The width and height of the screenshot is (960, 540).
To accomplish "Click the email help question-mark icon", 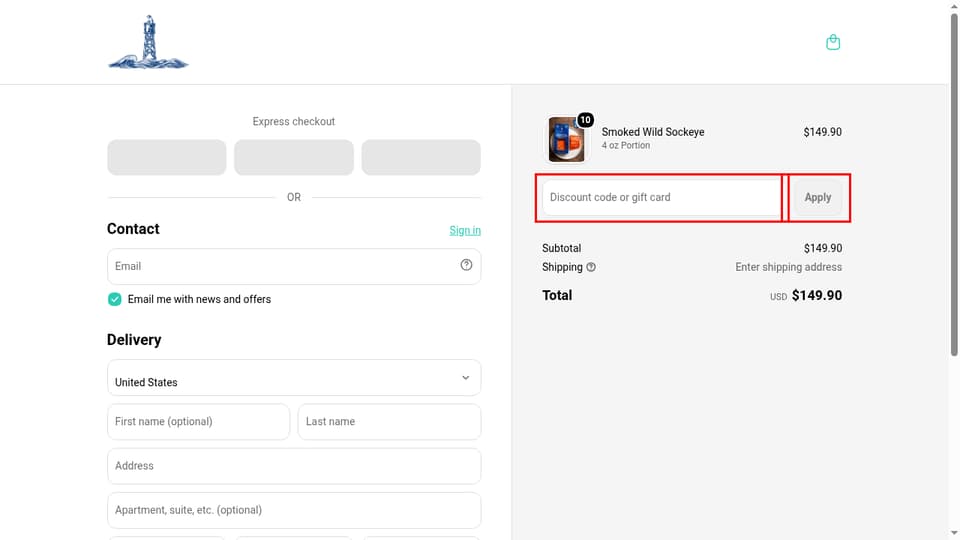I will click(466, 264).
